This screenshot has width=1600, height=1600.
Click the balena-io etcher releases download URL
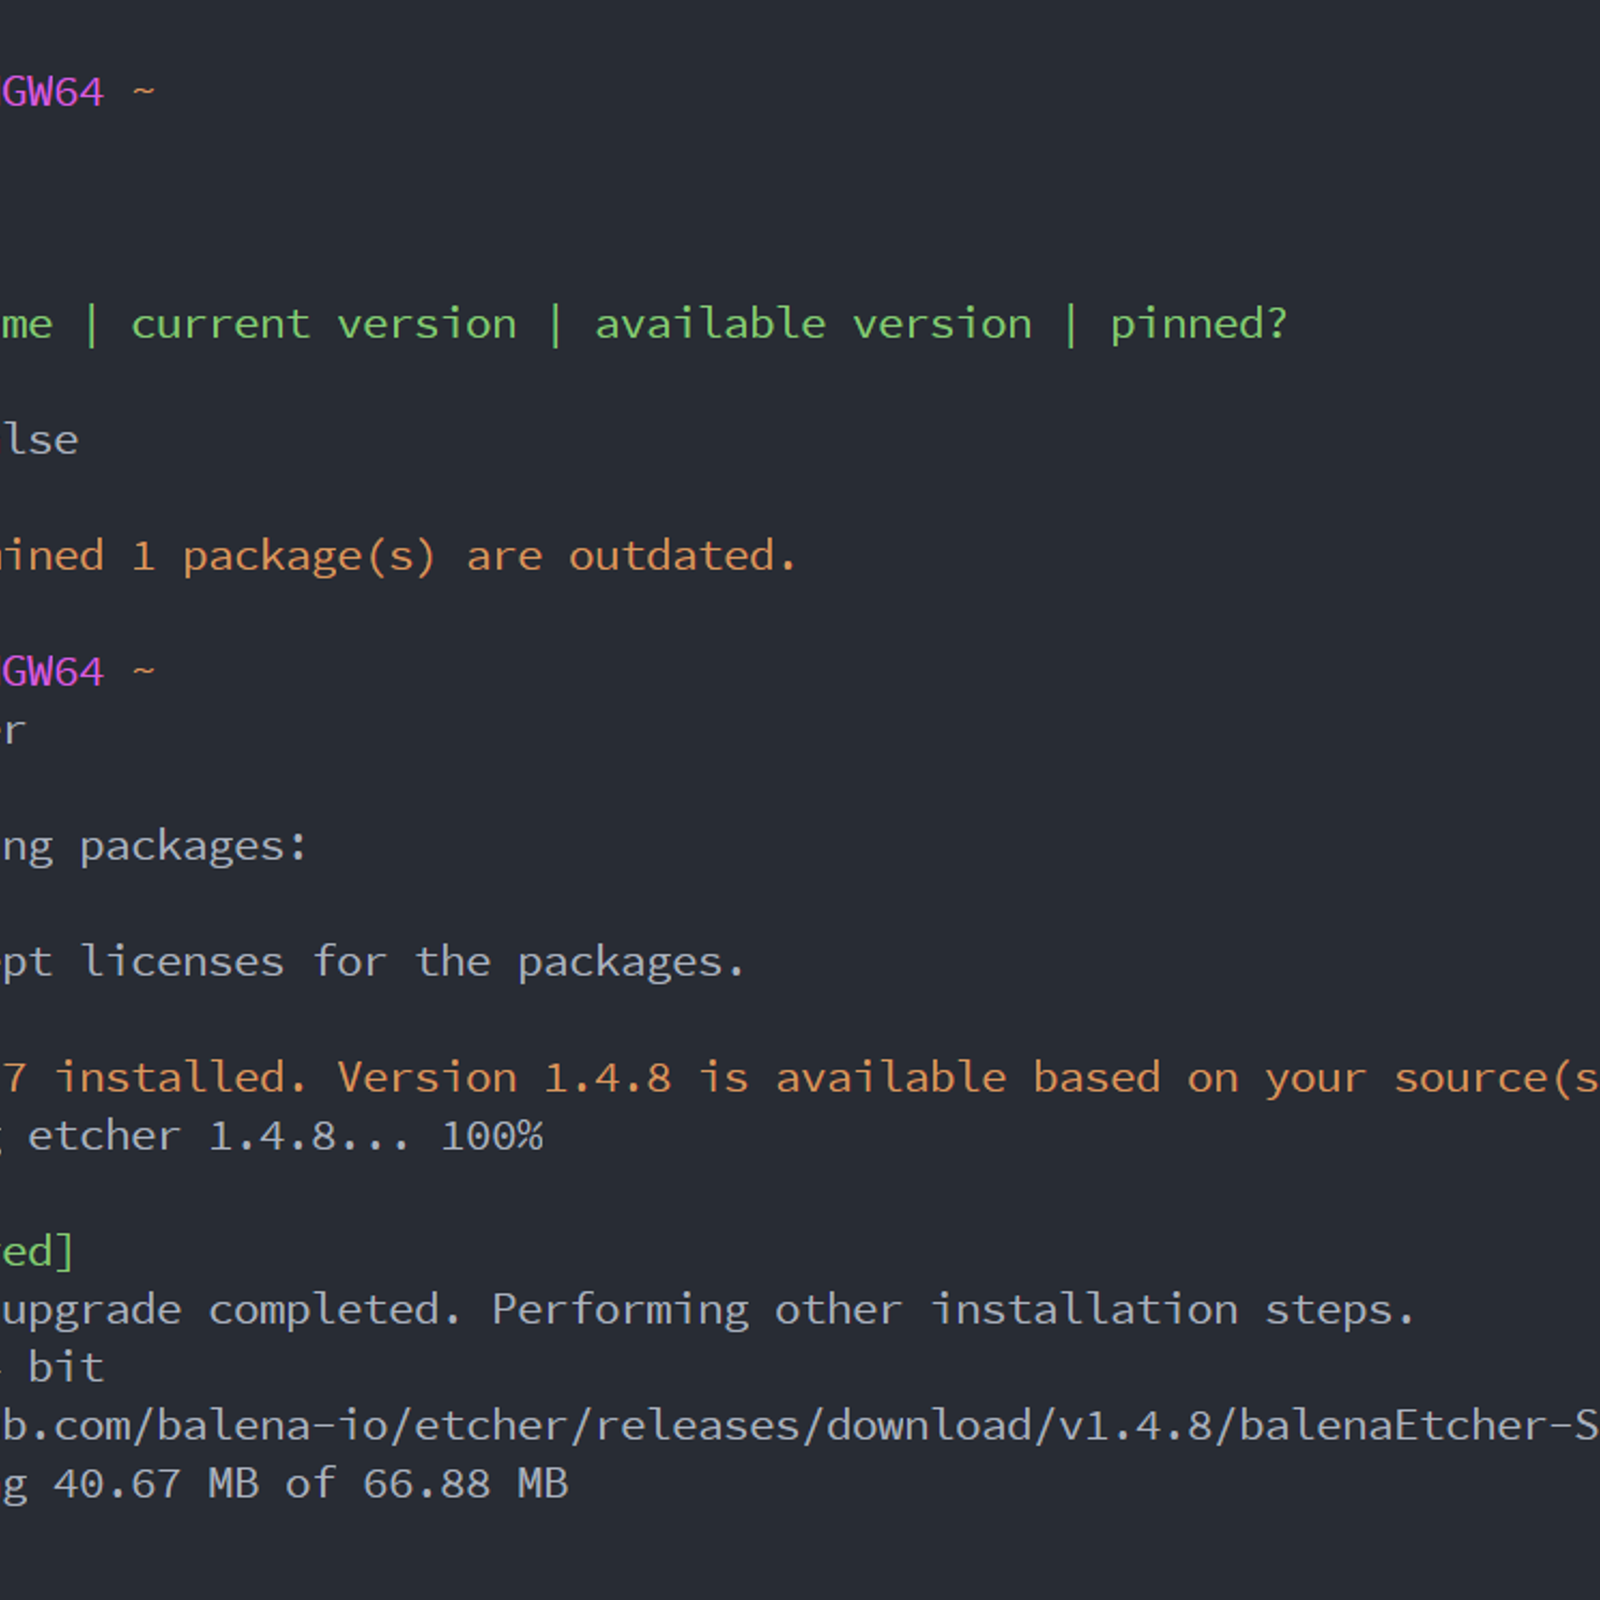click(x=800, y=1425)
